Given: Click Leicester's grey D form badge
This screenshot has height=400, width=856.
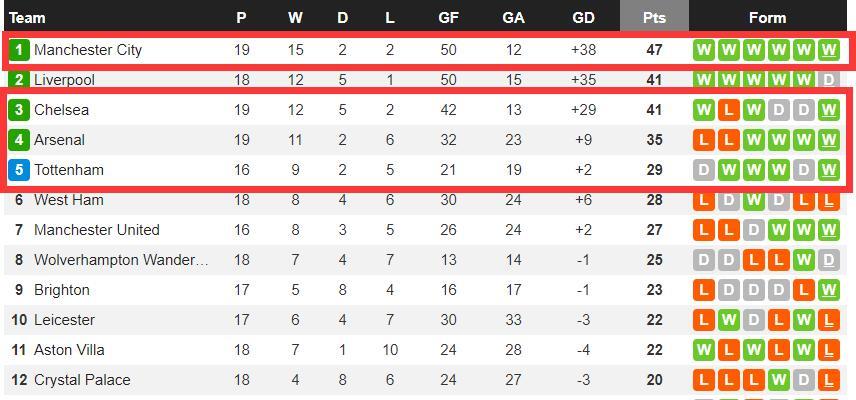Looking at the screenshot, I should coord(753,320).
